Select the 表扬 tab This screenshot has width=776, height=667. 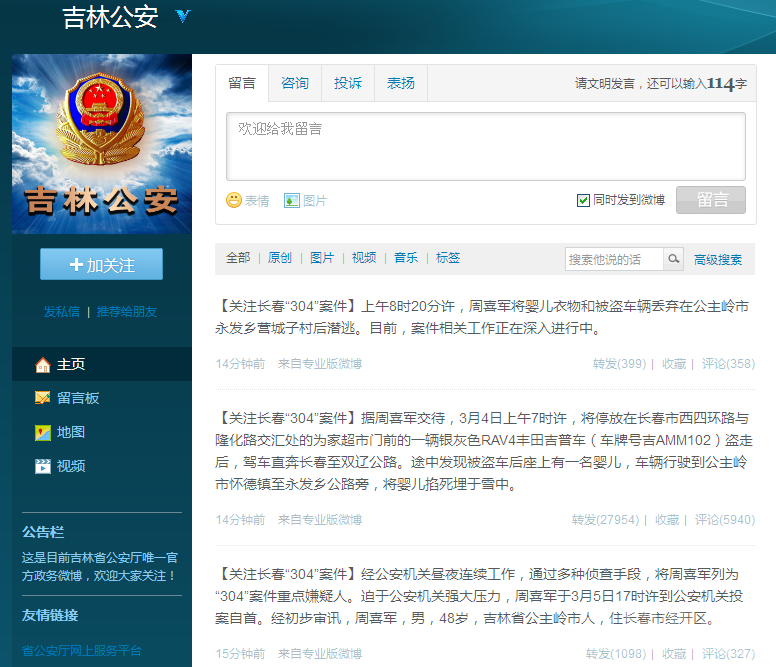[x=401, y=83]
